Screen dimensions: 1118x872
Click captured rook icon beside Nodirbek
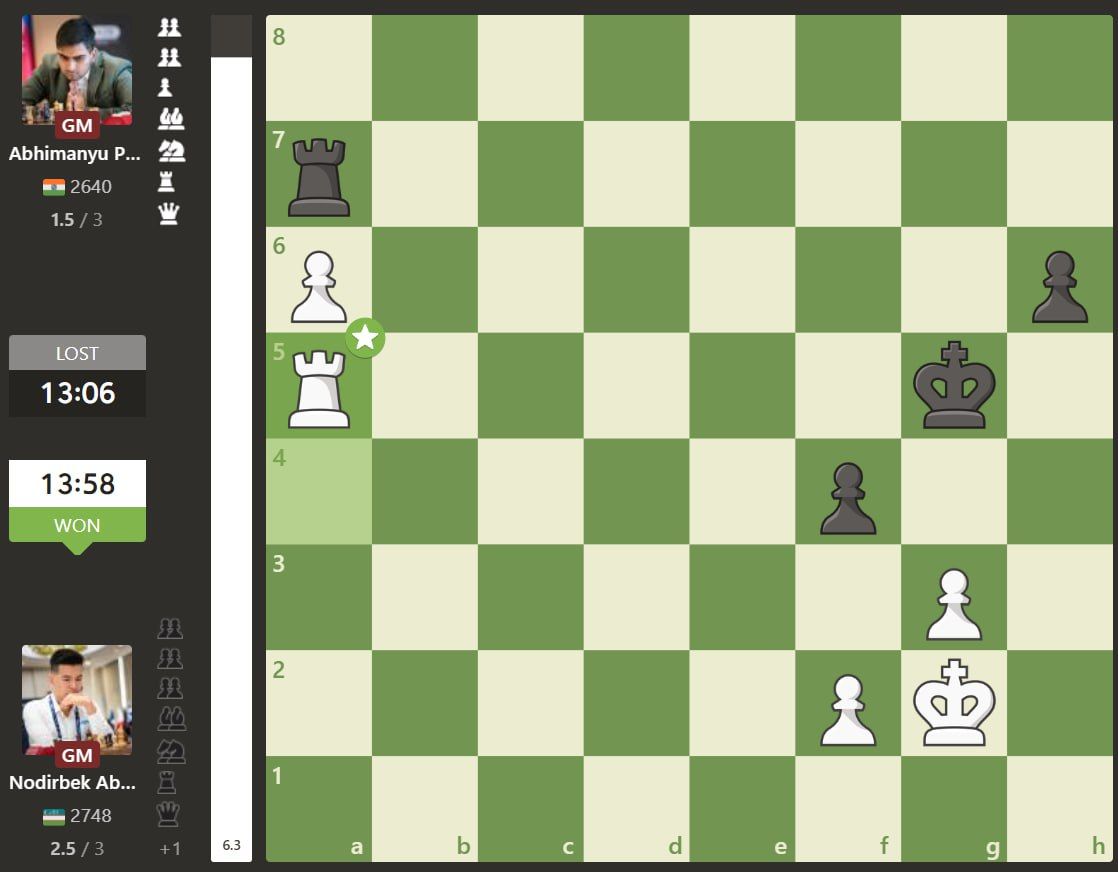click(x=166, y=782)
